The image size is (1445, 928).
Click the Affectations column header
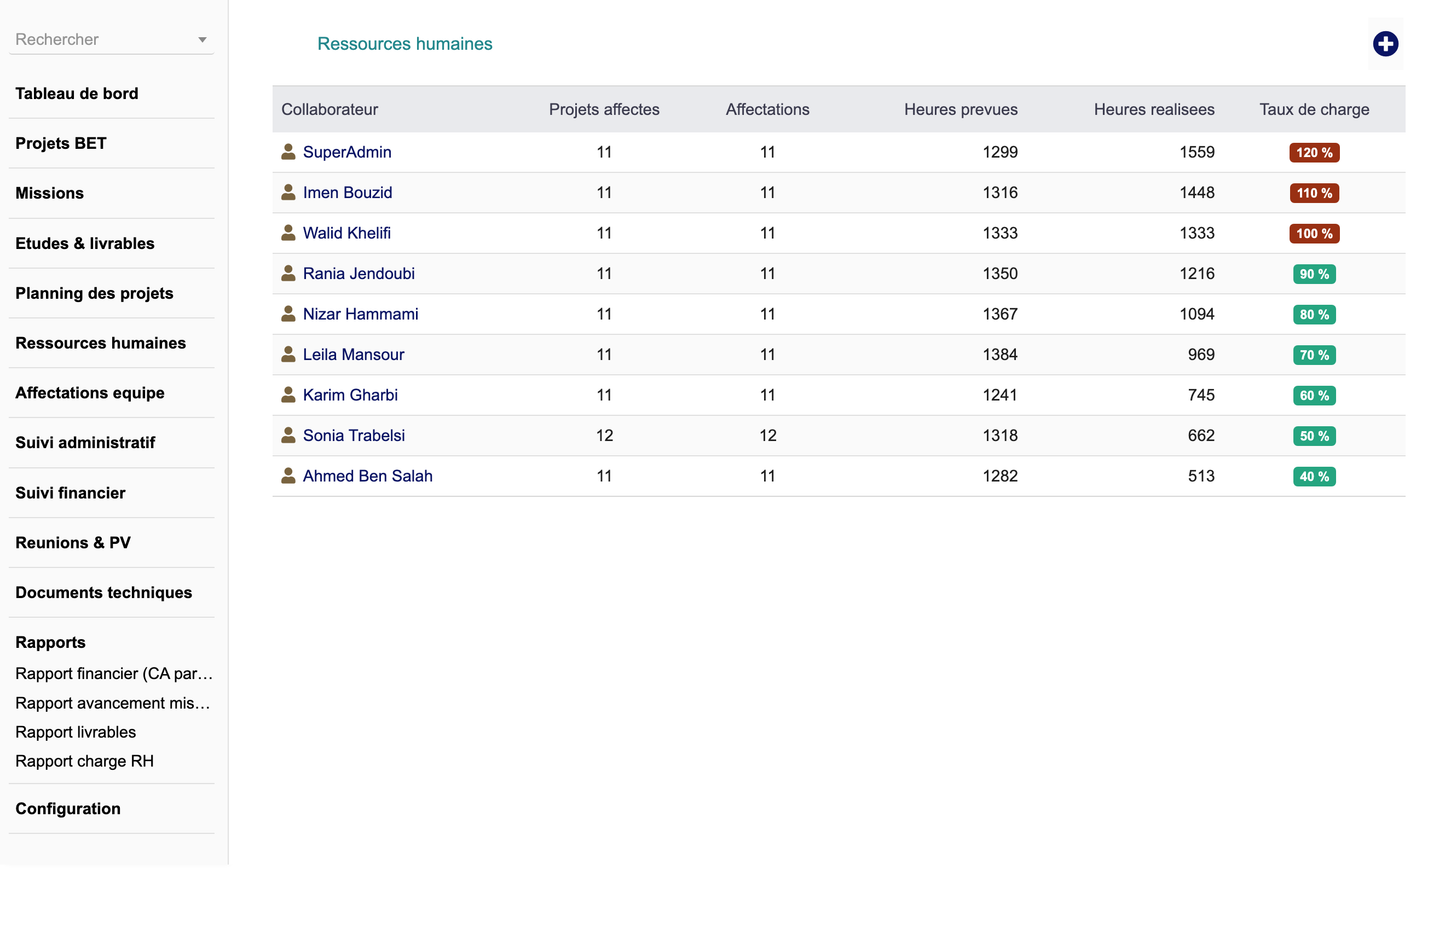click(x=767, y=109)
